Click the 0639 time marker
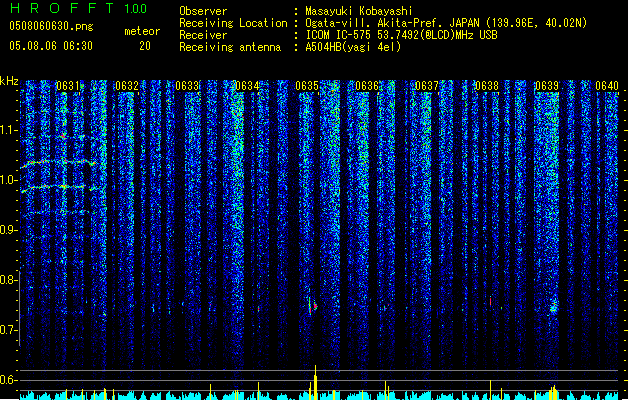This screenshot has height=400, width=629. coord(547,86)
